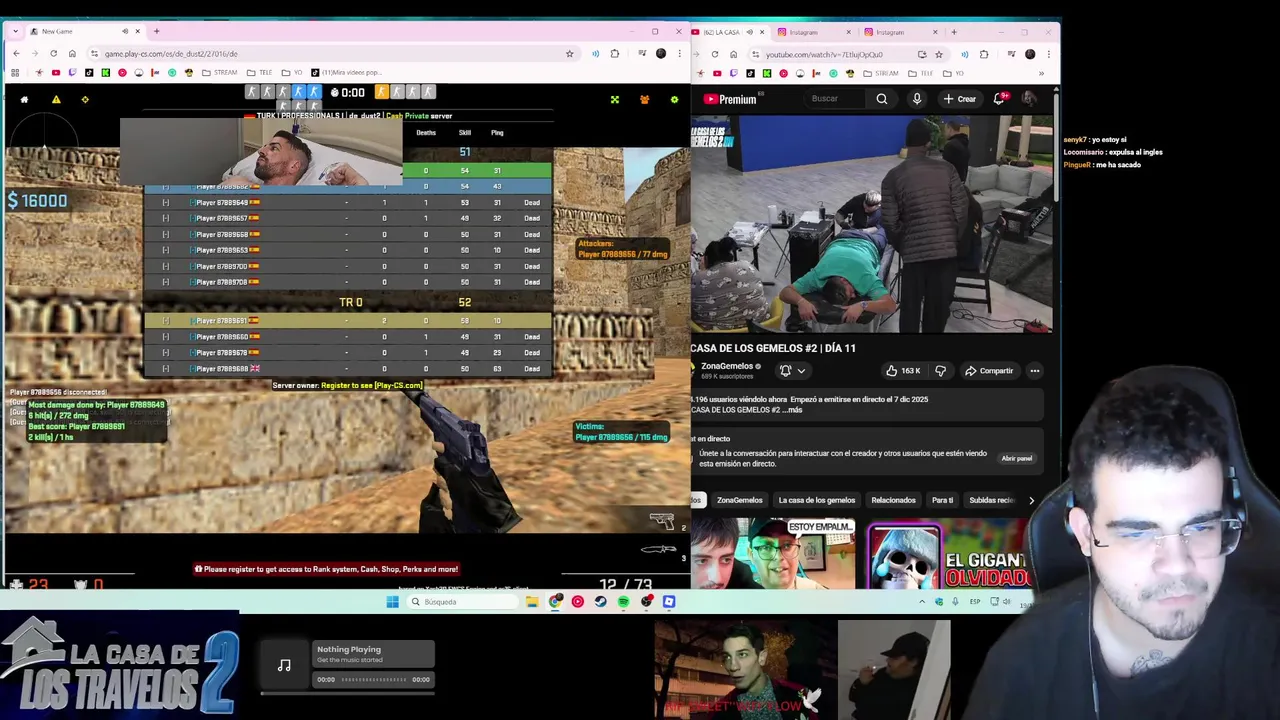Open the orange players icon in game toolbar
Image resolution: width=1280 pixels, height=720 pixels.
point(644,99)
